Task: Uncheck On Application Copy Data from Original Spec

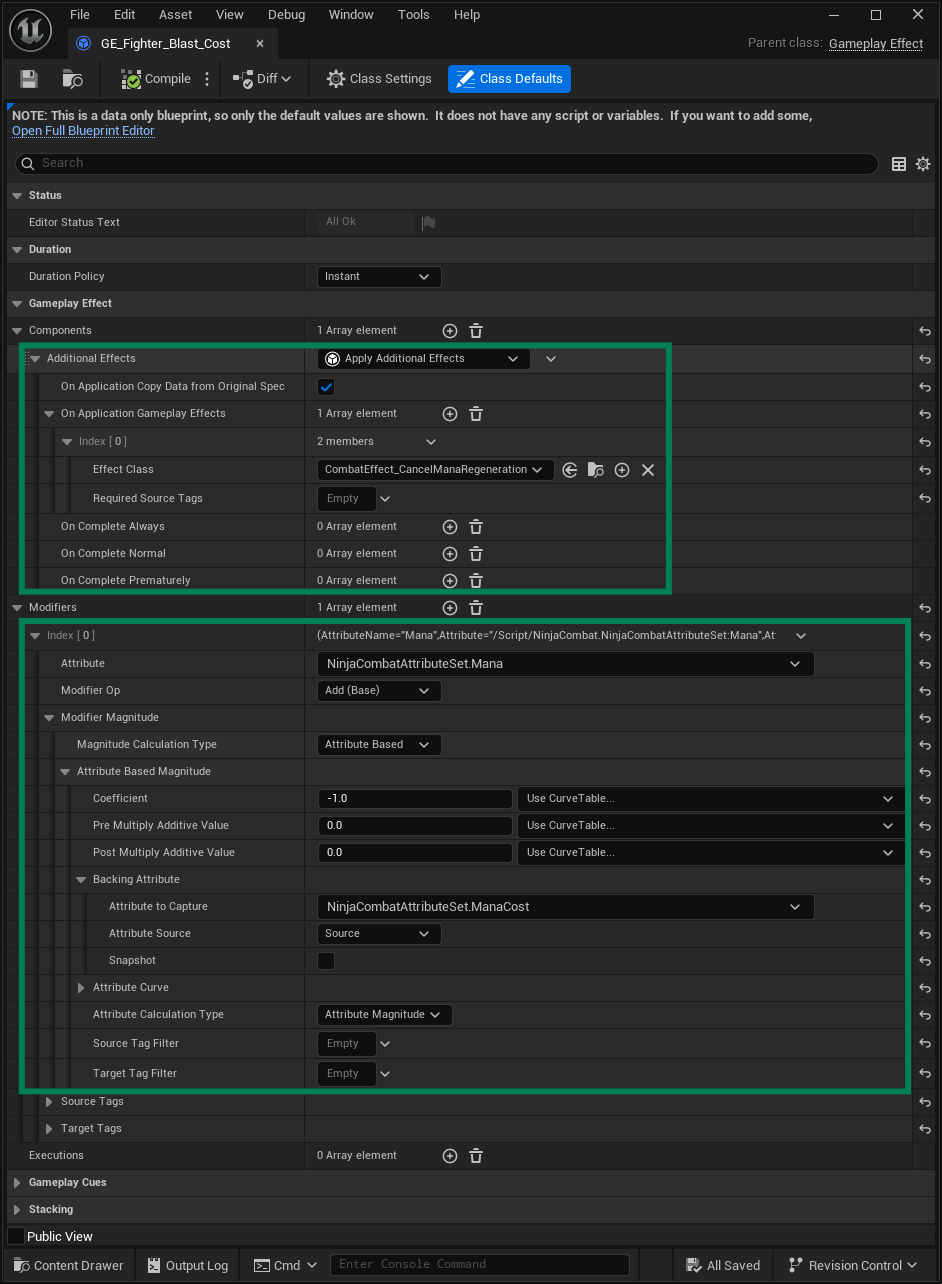Action: point(326,387)
